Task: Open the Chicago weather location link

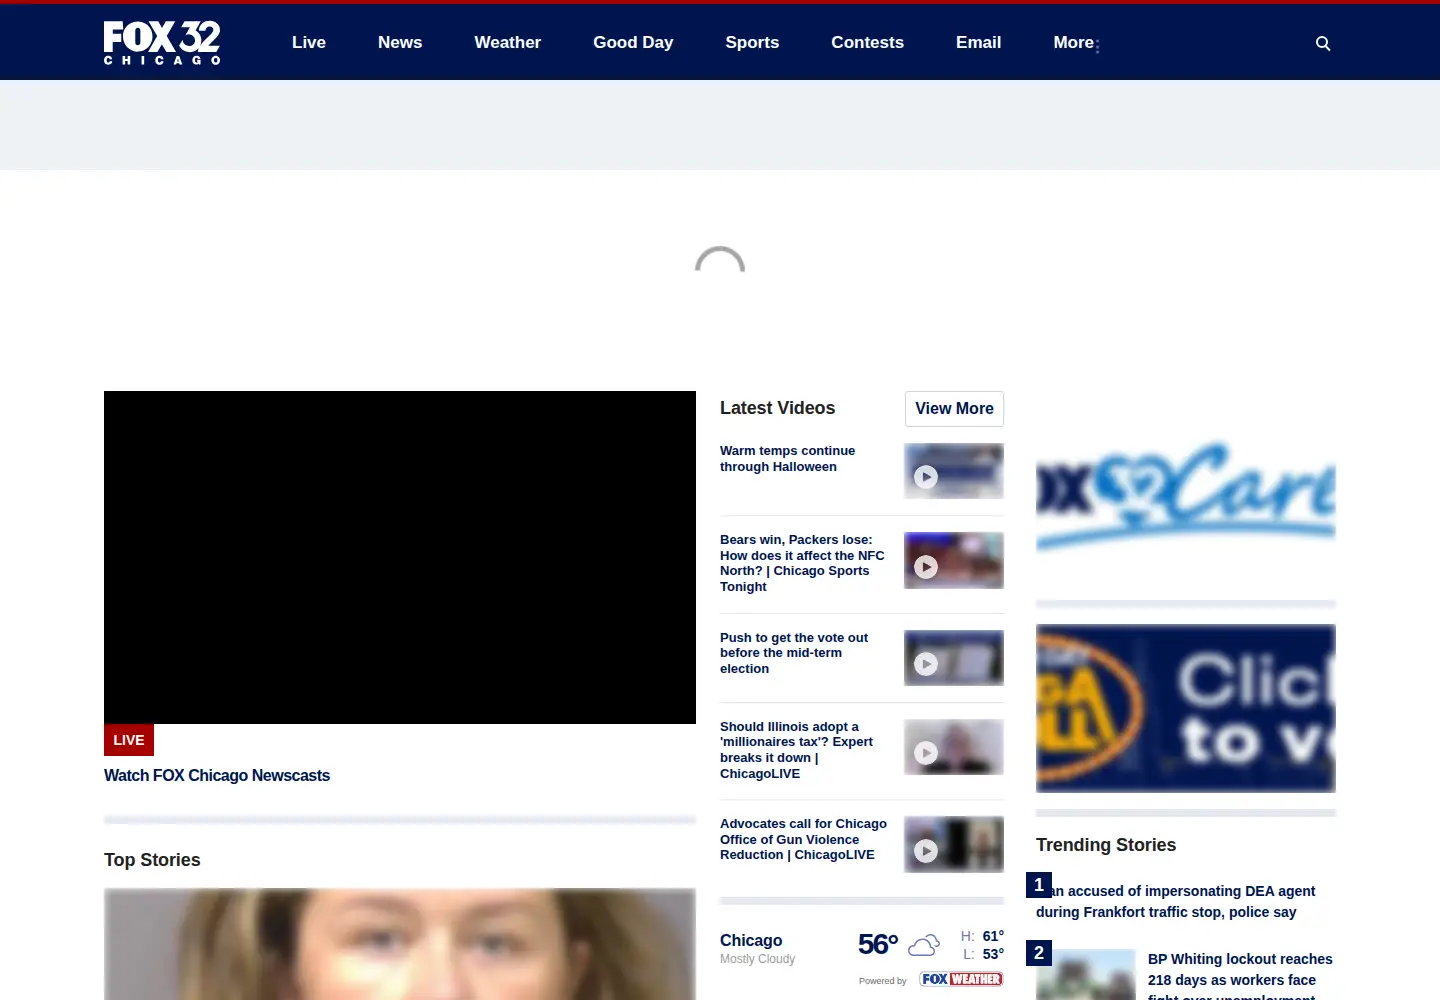Action: pyautogui.click(x=751, y=940)
